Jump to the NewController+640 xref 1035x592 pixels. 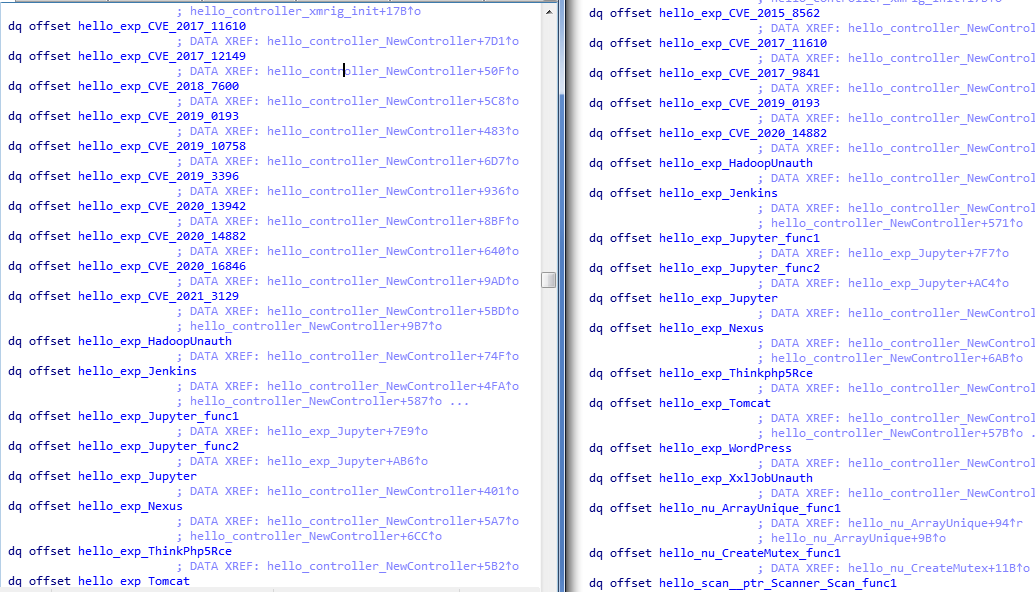click(393, 251)
